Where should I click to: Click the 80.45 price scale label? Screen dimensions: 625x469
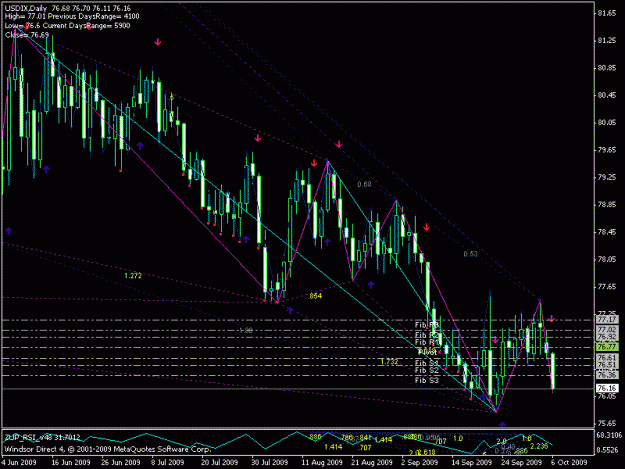[607, 95]
